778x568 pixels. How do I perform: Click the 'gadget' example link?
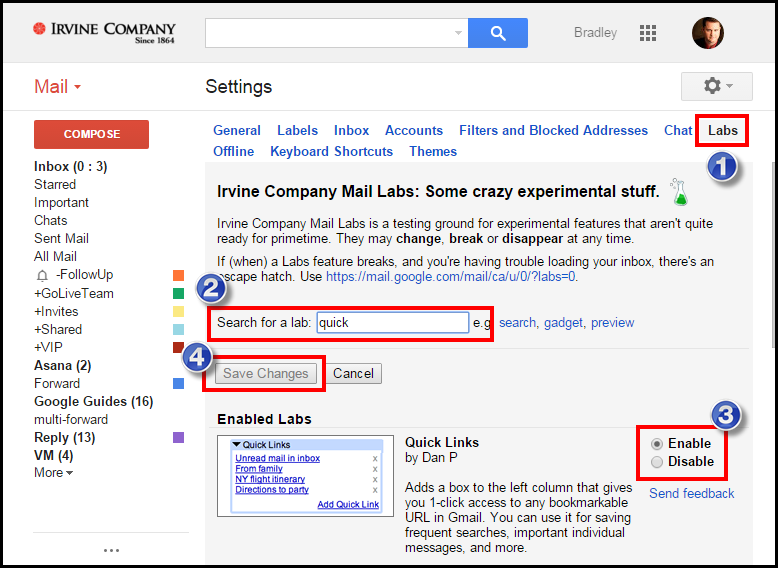563,322
